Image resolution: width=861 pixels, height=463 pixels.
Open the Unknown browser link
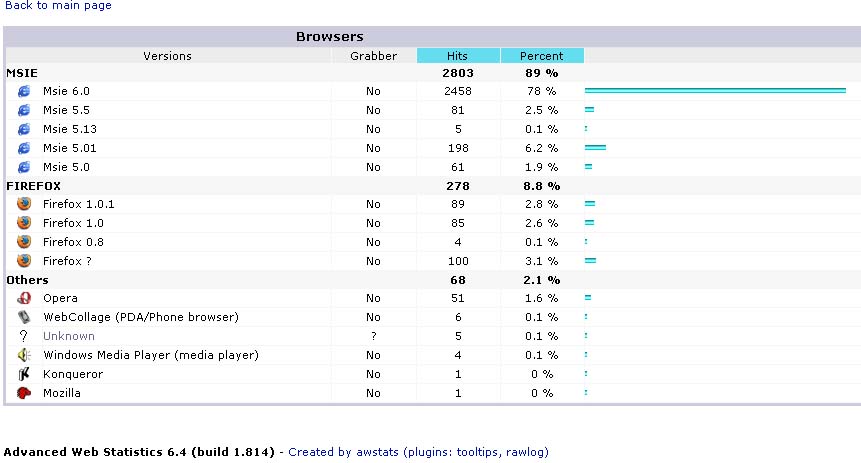pos(69,336)
